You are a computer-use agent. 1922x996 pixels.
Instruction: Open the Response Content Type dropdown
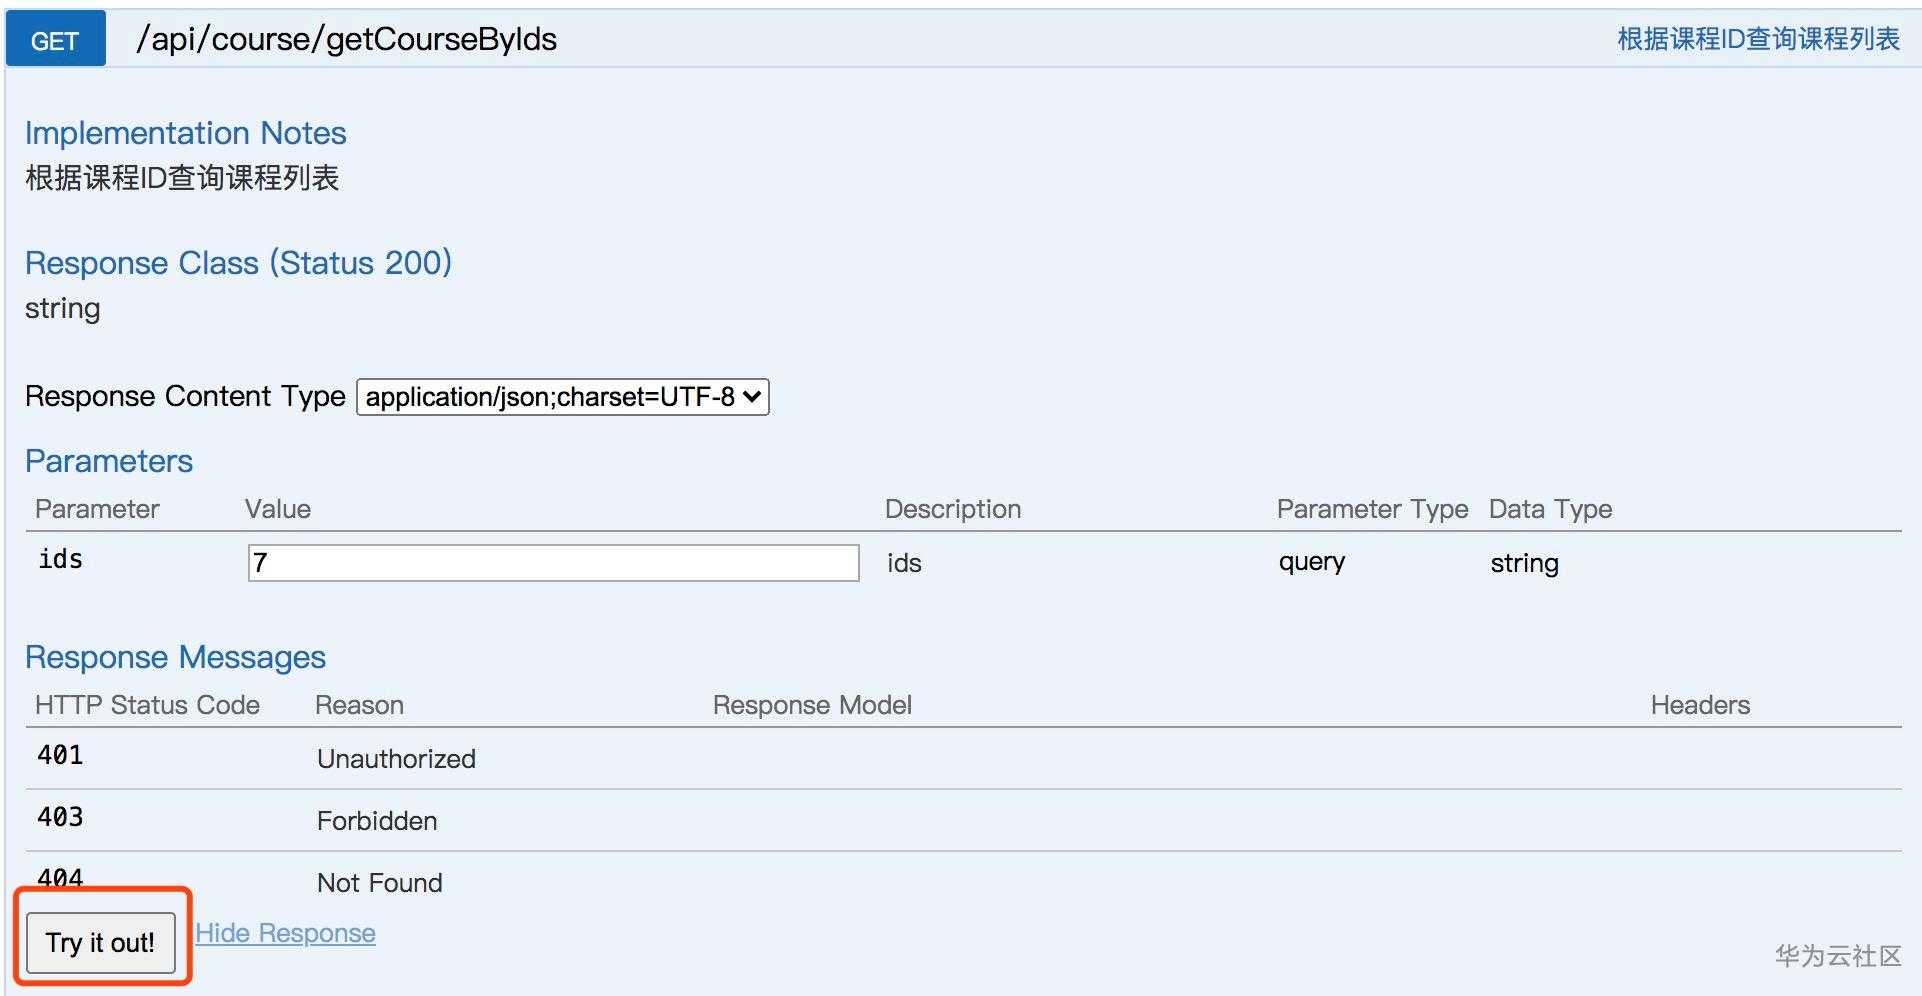point(562,397)
